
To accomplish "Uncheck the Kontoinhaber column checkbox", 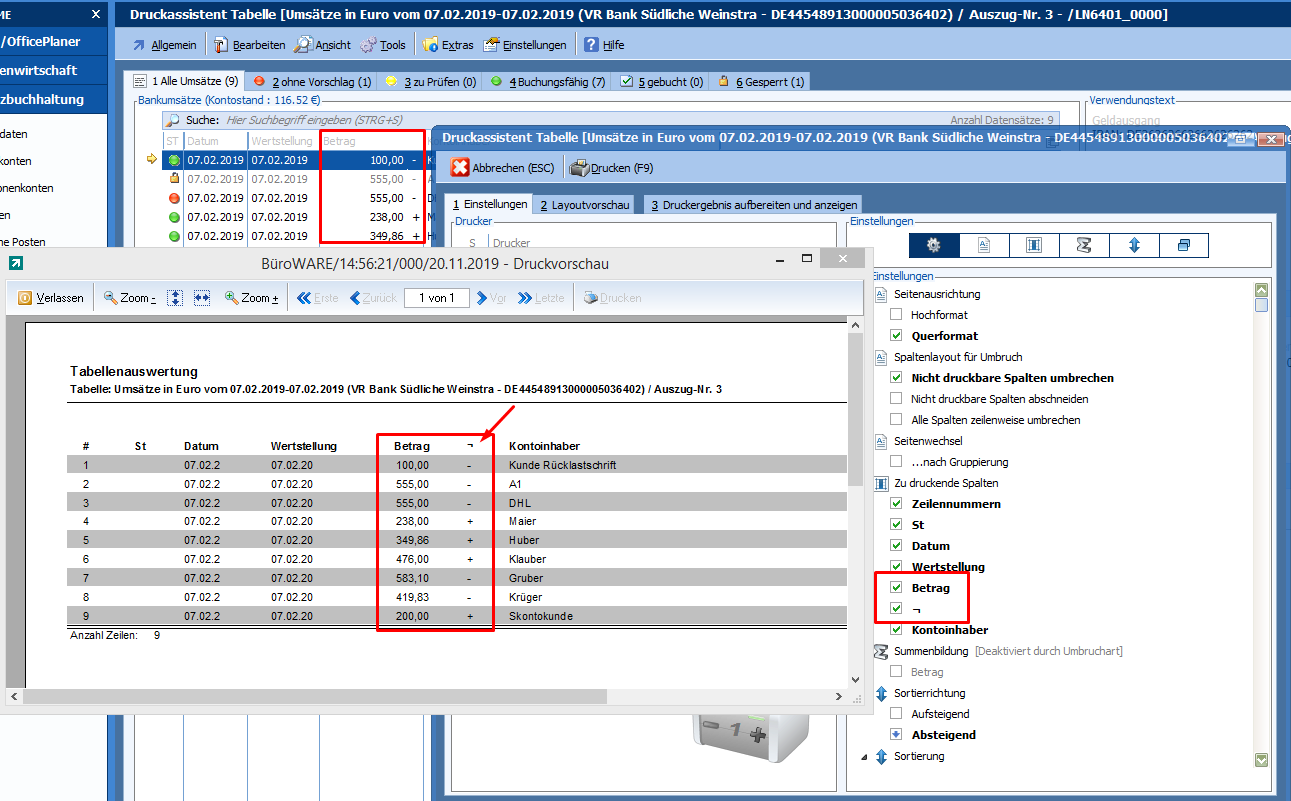I will click(x=896, y=630).
